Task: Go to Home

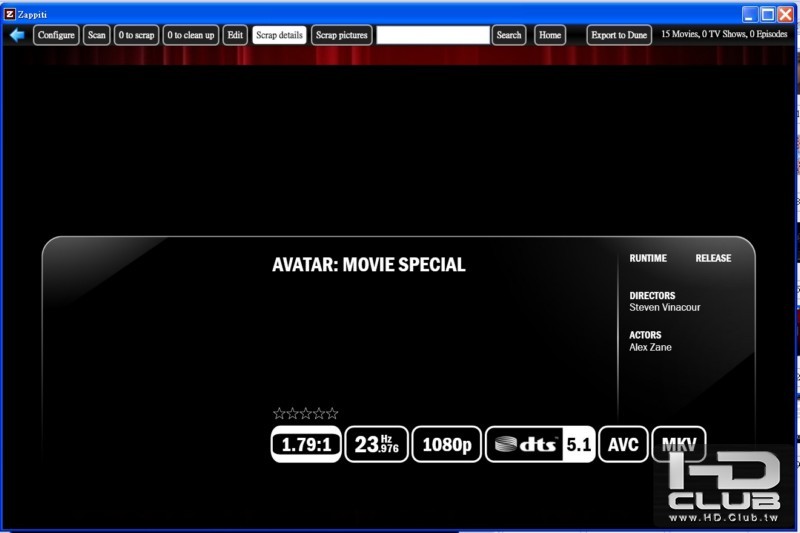Action: [550, 35]
